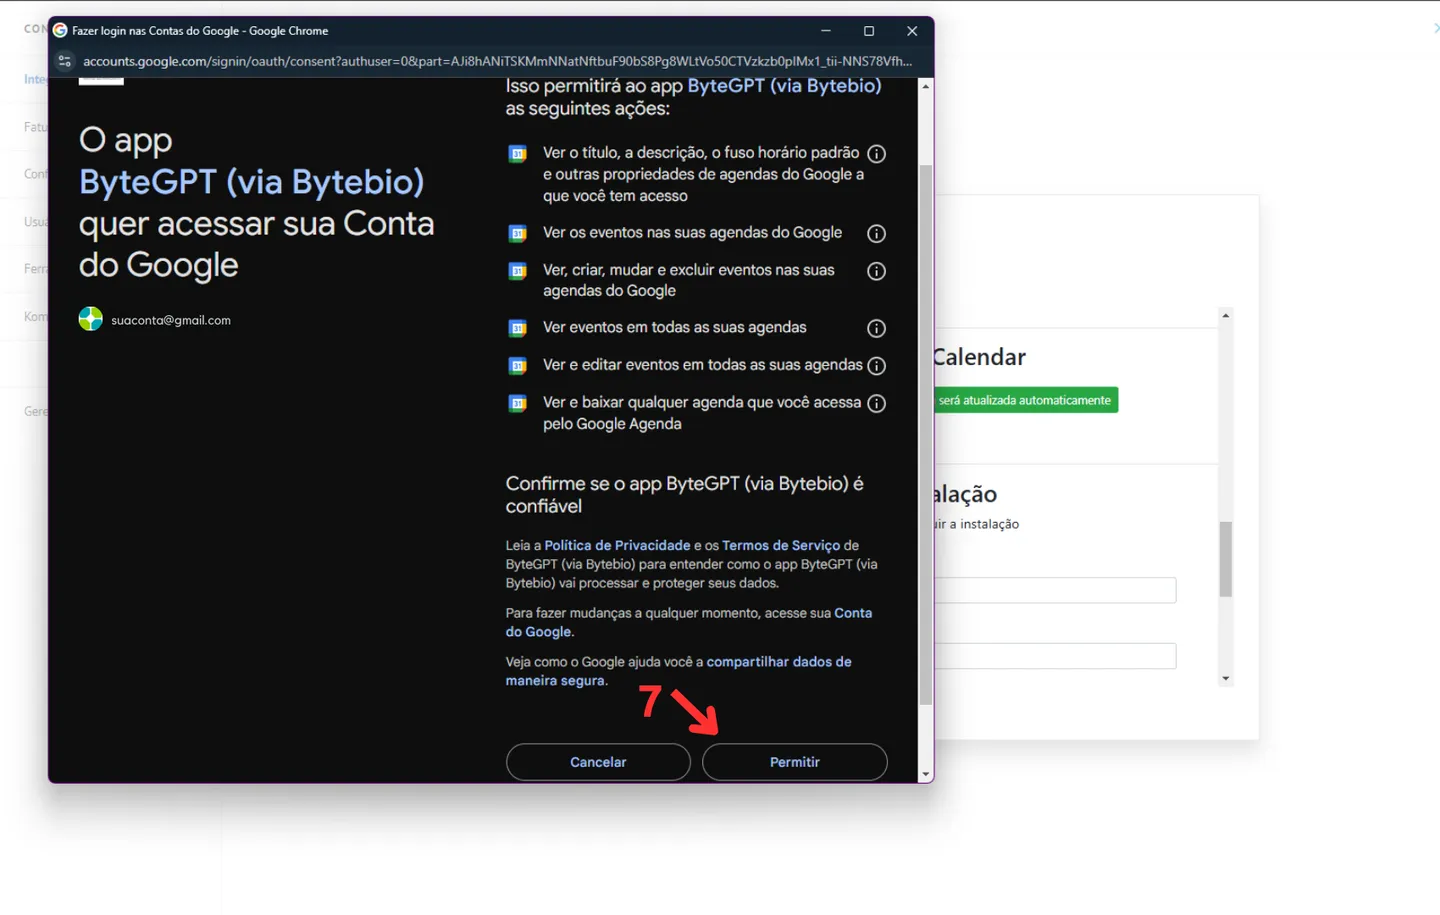Click calendar icon beside 'Ver eventos em todas as suas agendas'
Screen dimensions: 1440x915
tap(517, 328)
